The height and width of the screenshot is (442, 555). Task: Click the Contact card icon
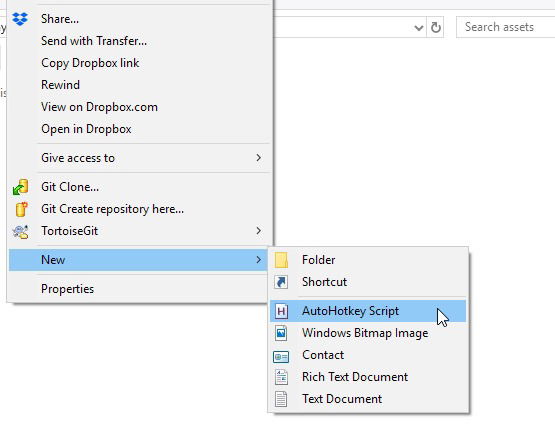click(x=281, y=356)
